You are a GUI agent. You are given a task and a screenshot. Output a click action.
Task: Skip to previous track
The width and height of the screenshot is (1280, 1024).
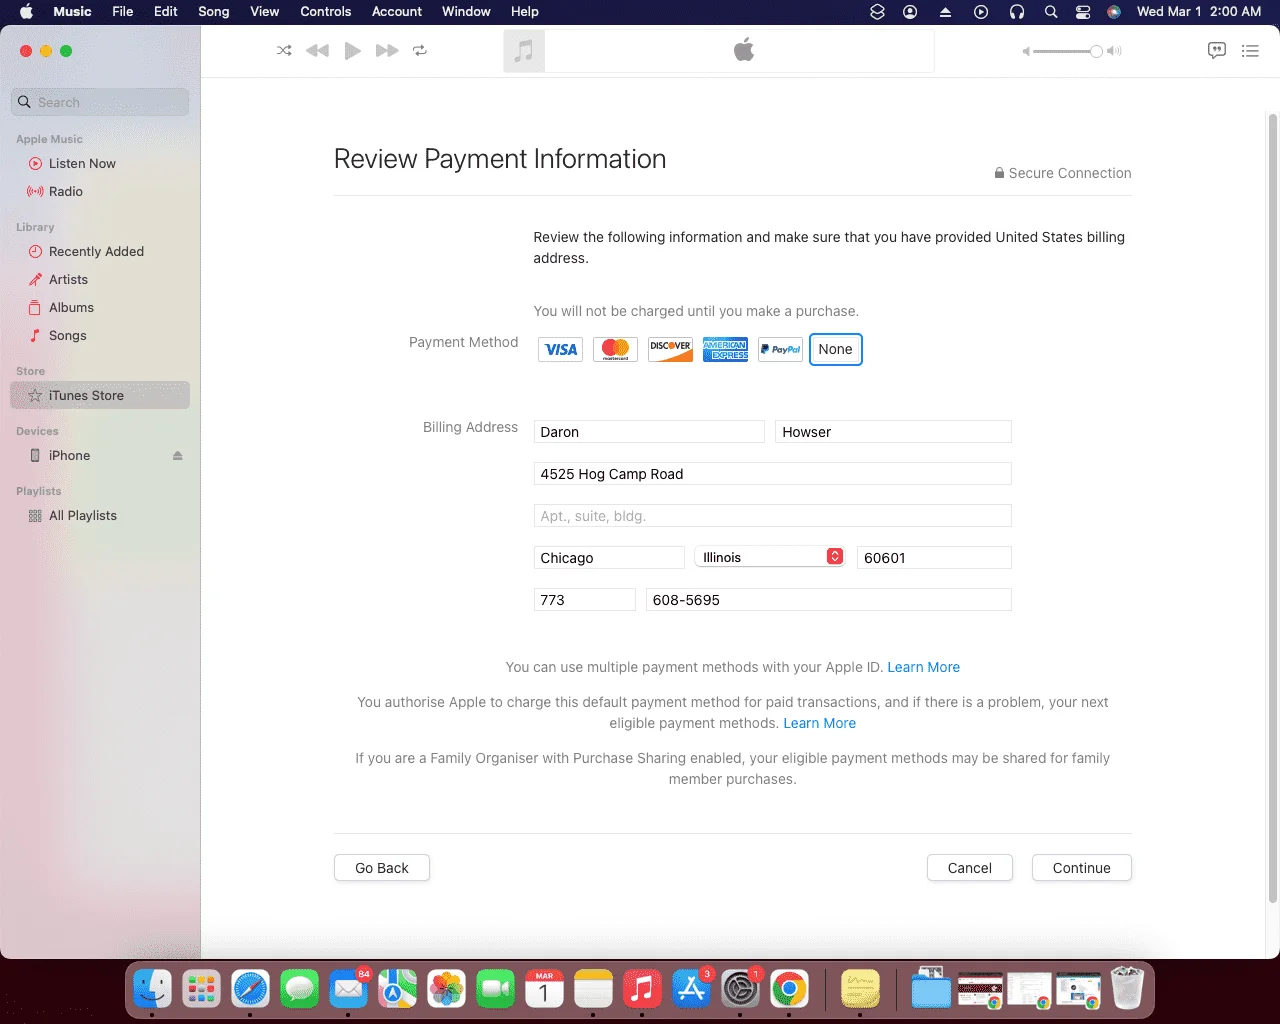pyautogui.click(x=317, y=51)
